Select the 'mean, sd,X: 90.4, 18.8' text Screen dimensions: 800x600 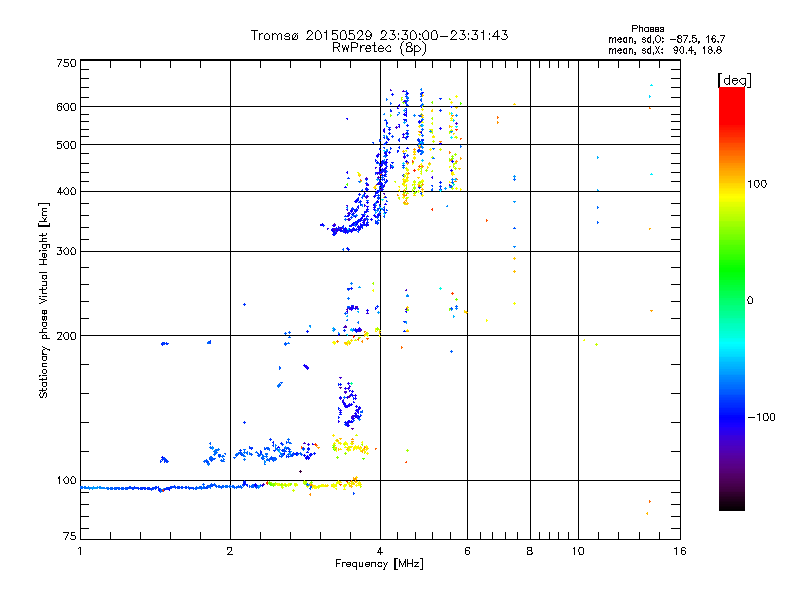(665, 50)
